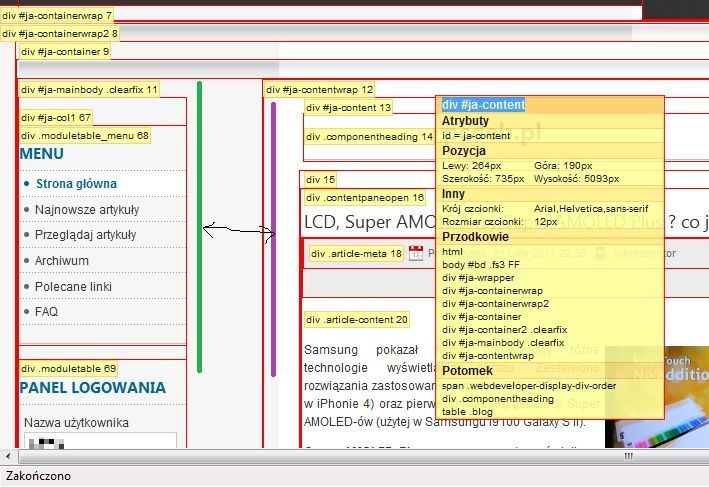Click 'div #ja-wrapper' ancestor entry

[x=478, y=278]
